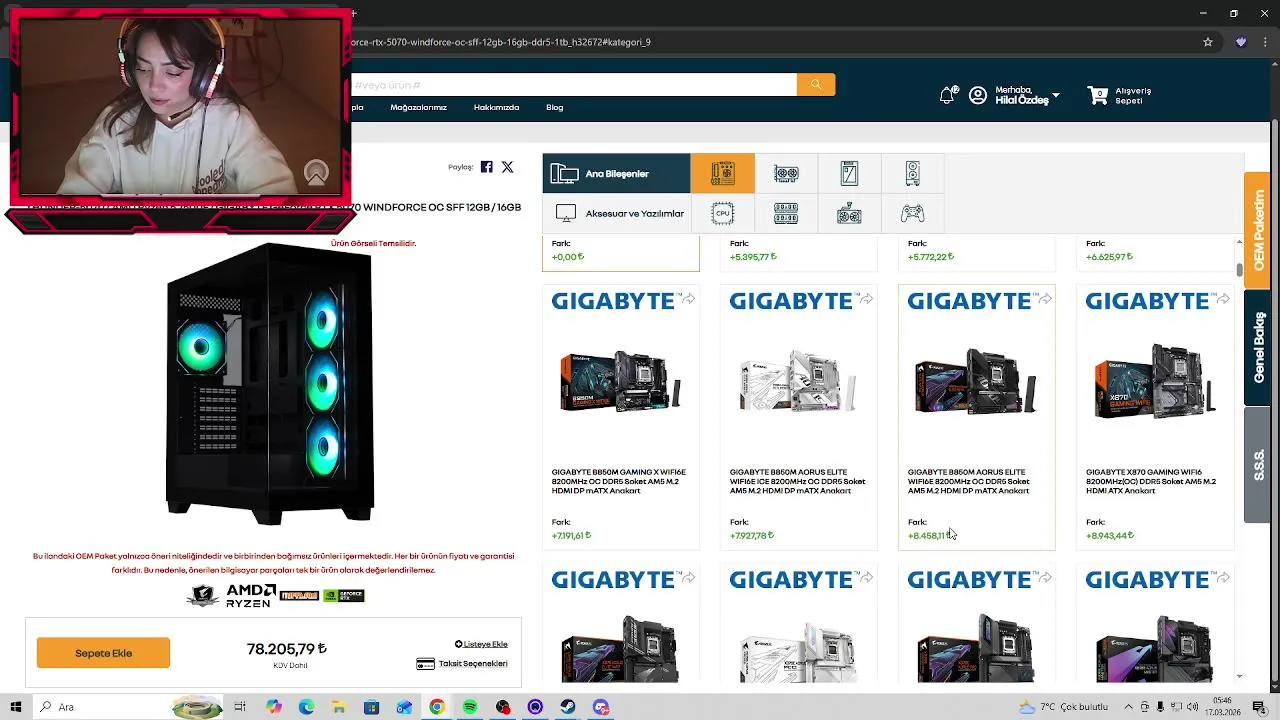Open the OEM Paketim side tab
1280x720 pixels.
[1258, 230]
